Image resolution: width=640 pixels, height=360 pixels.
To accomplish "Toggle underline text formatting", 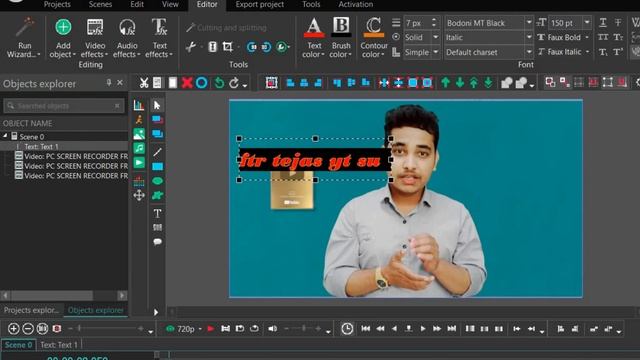I will click(603, 23).
